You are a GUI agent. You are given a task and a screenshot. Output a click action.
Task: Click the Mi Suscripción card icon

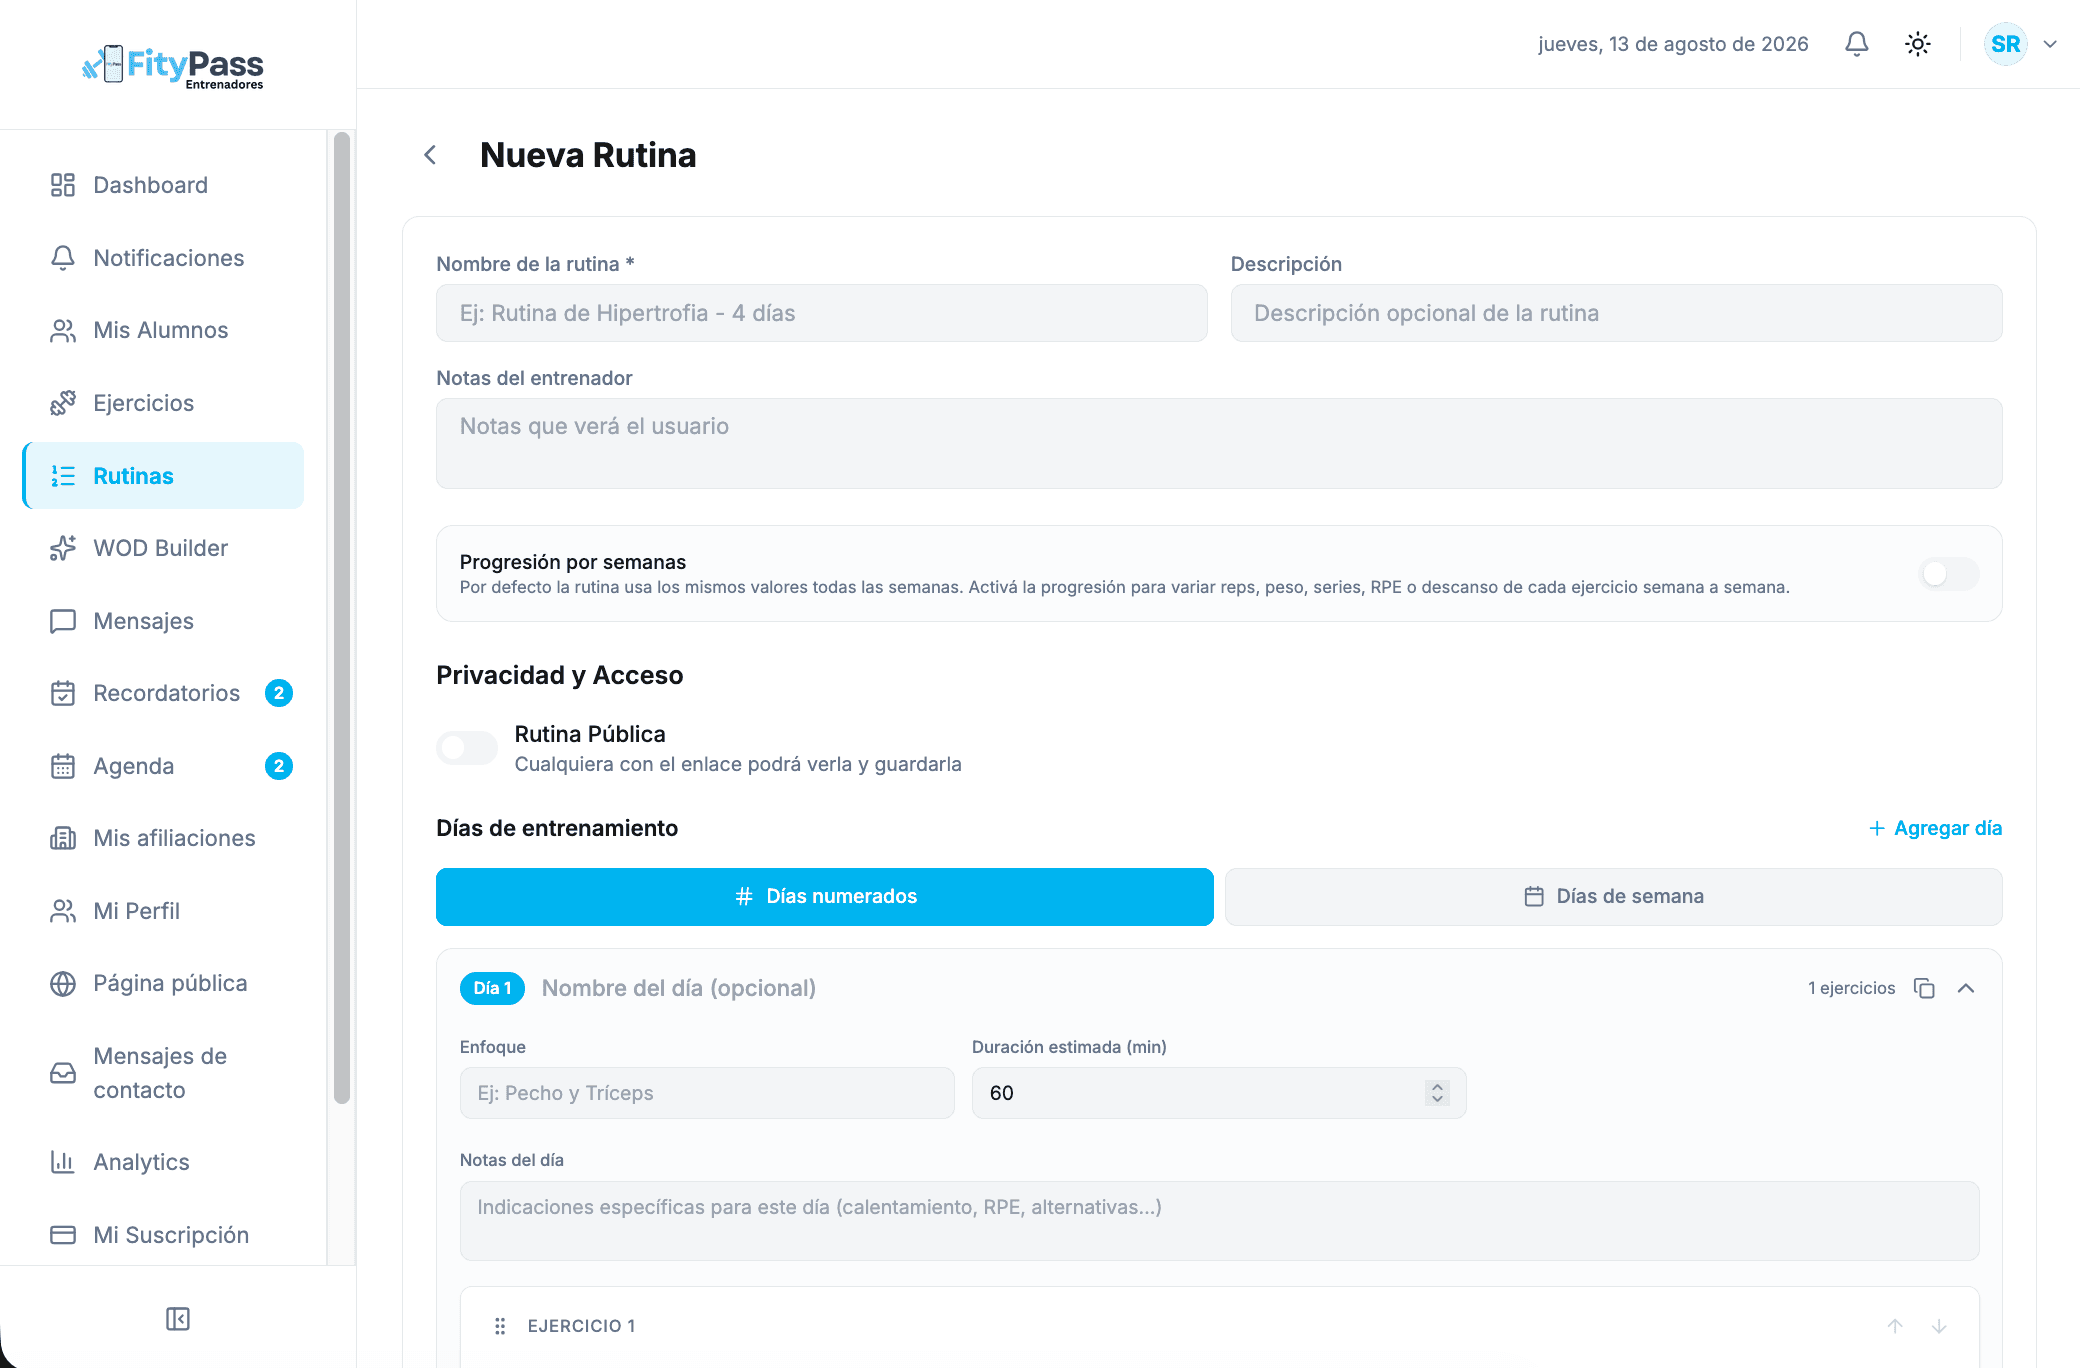(x=63, y=1235)
